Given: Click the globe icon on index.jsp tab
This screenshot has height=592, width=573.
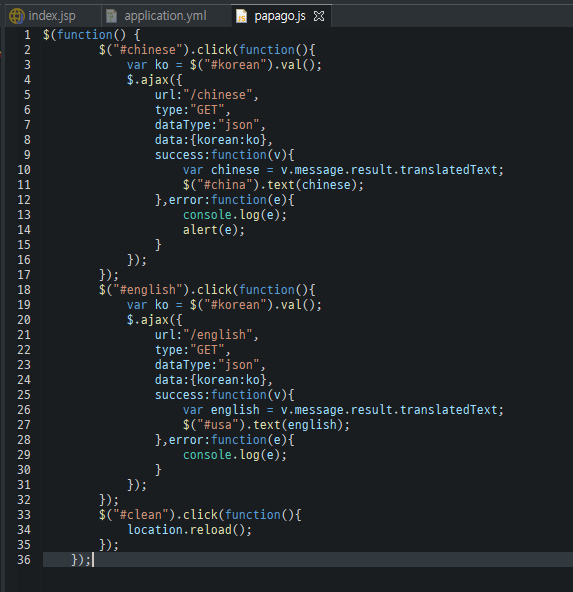Looking at the screenshot, I should click(x=17, y=16).
